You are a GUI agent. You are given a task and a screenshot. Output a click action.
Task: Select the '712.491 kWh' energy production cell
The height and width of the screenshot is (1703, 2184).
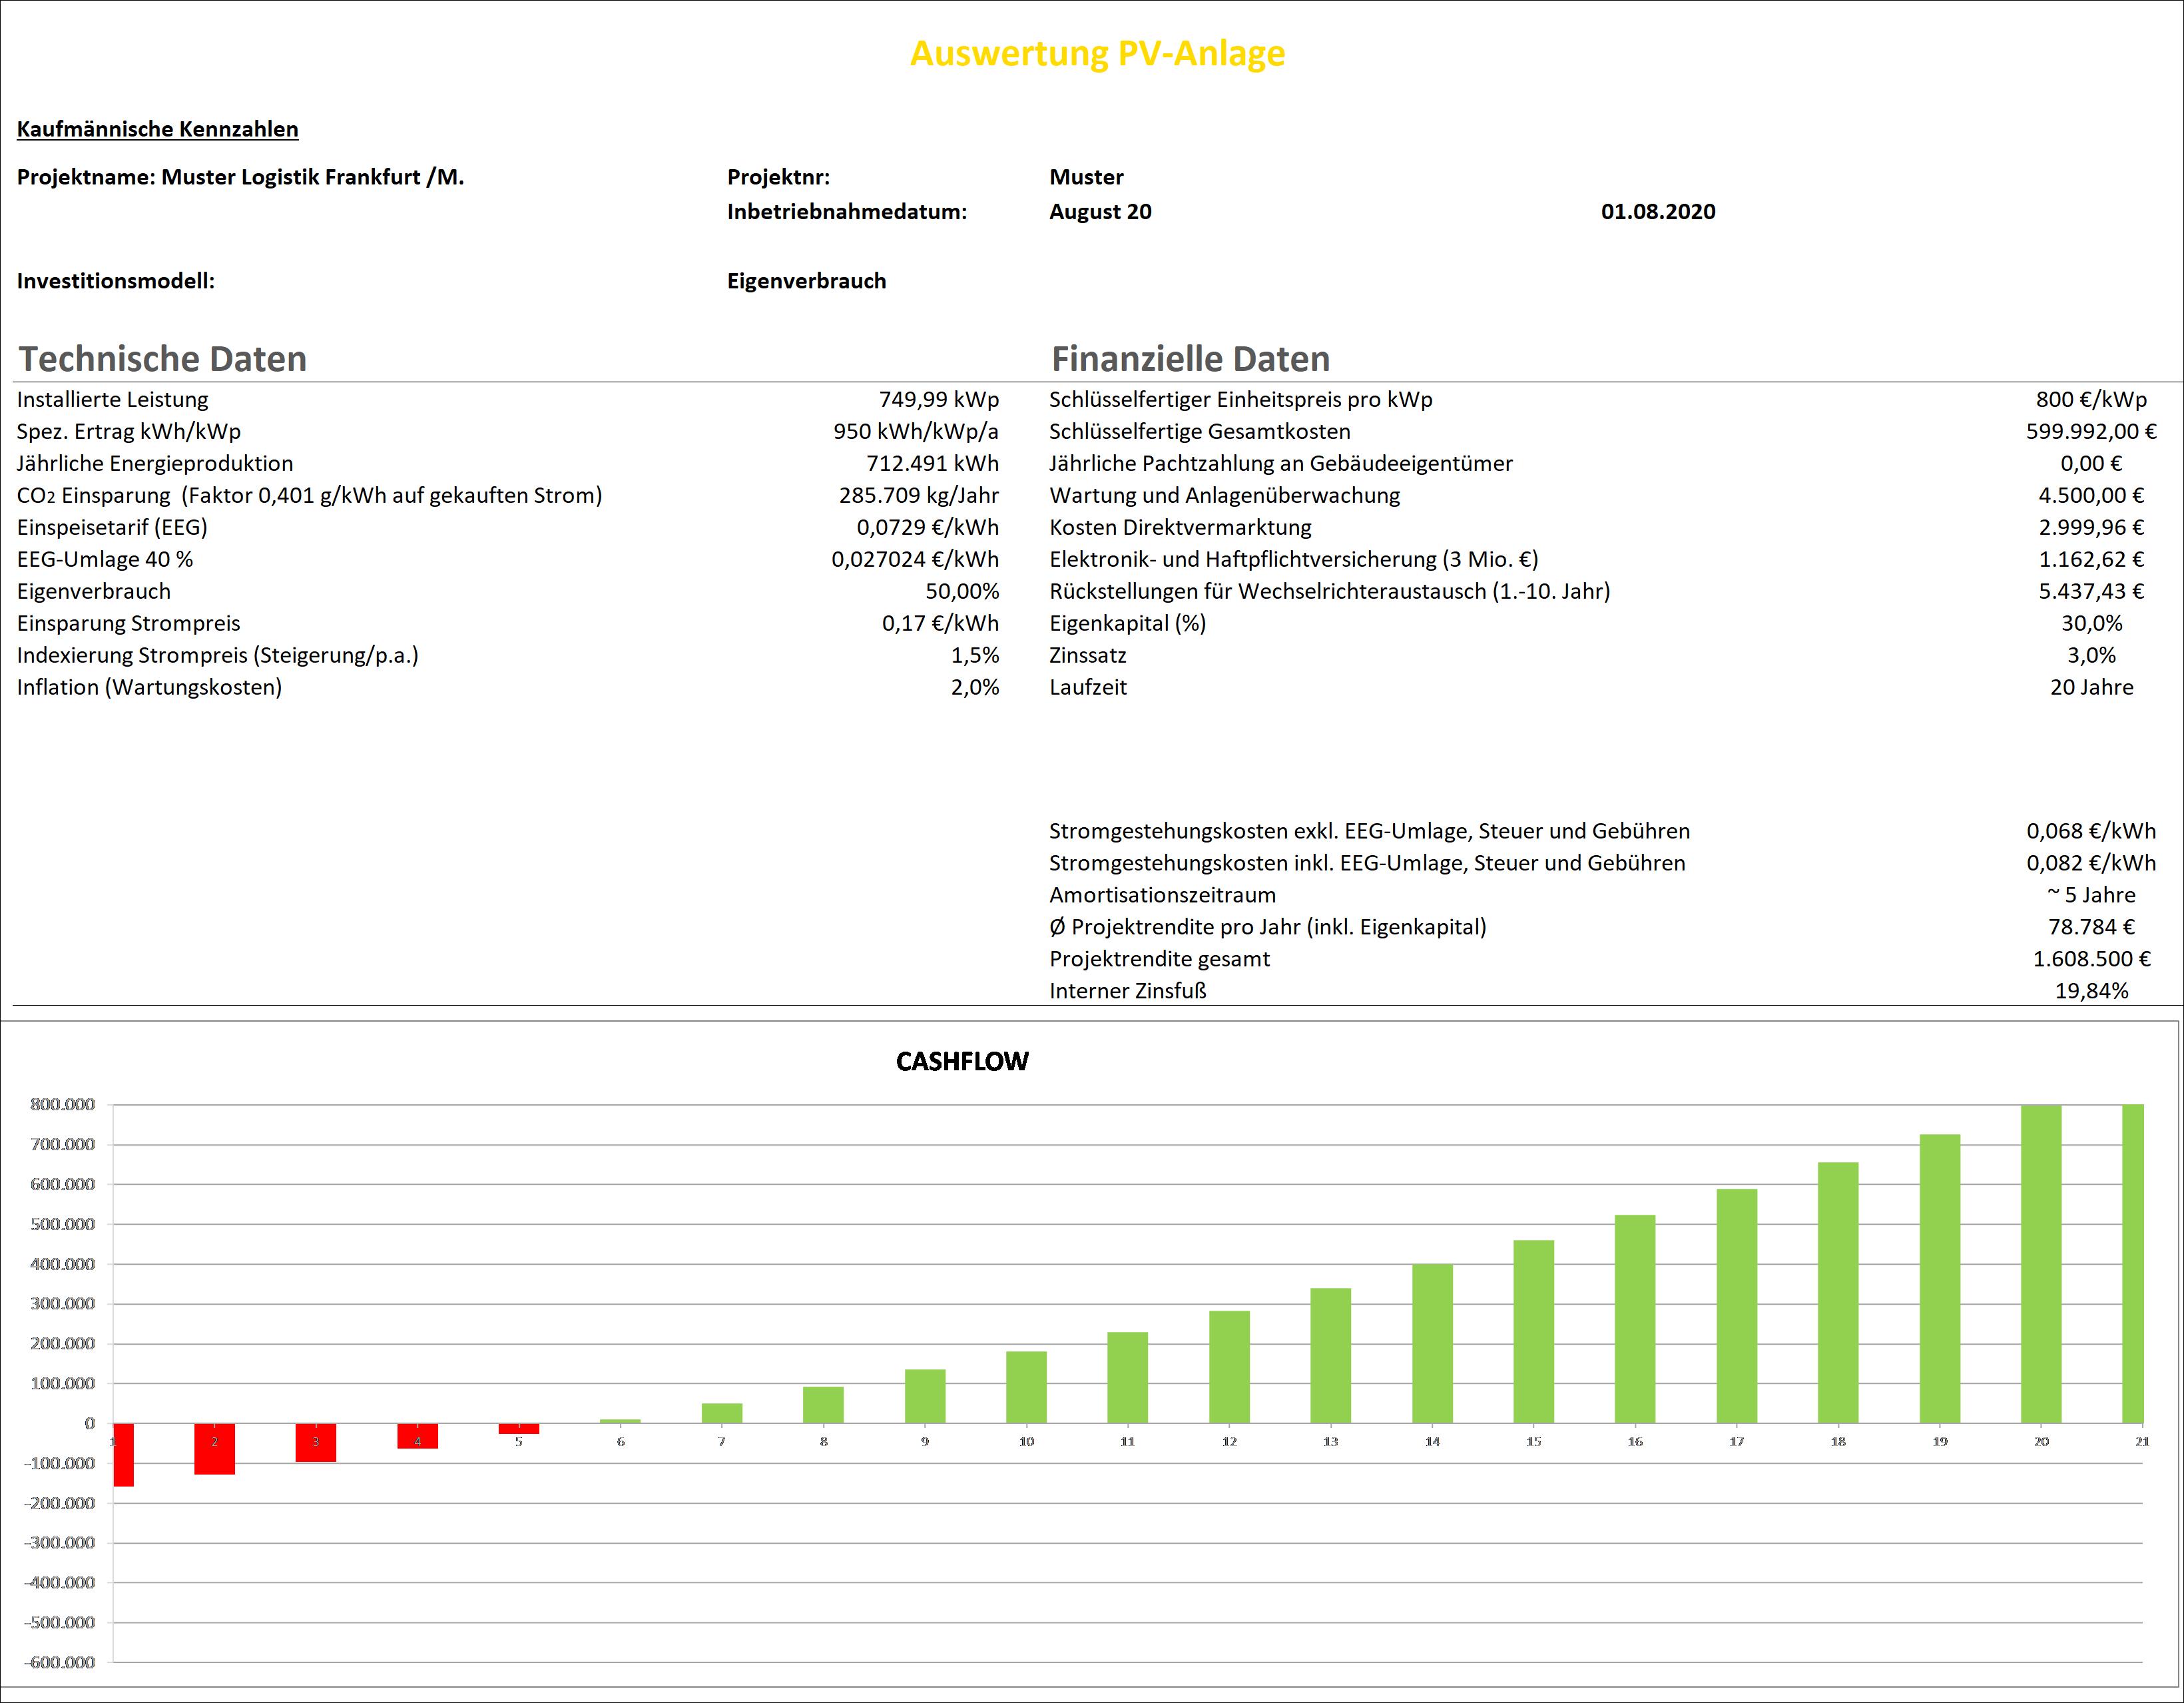[x=932, y=463]
